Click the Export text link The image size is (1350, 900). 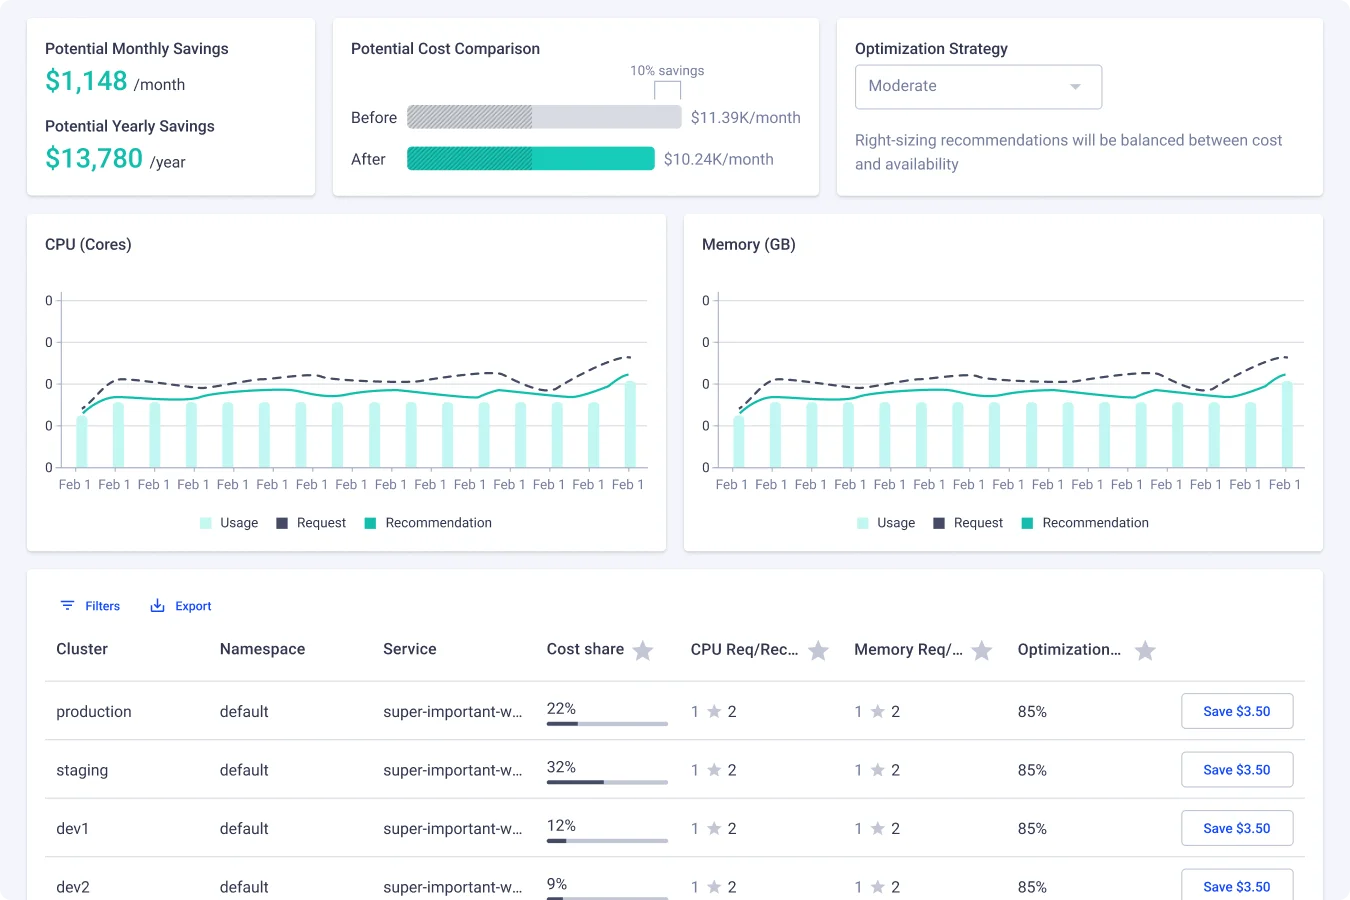(193, 606)
